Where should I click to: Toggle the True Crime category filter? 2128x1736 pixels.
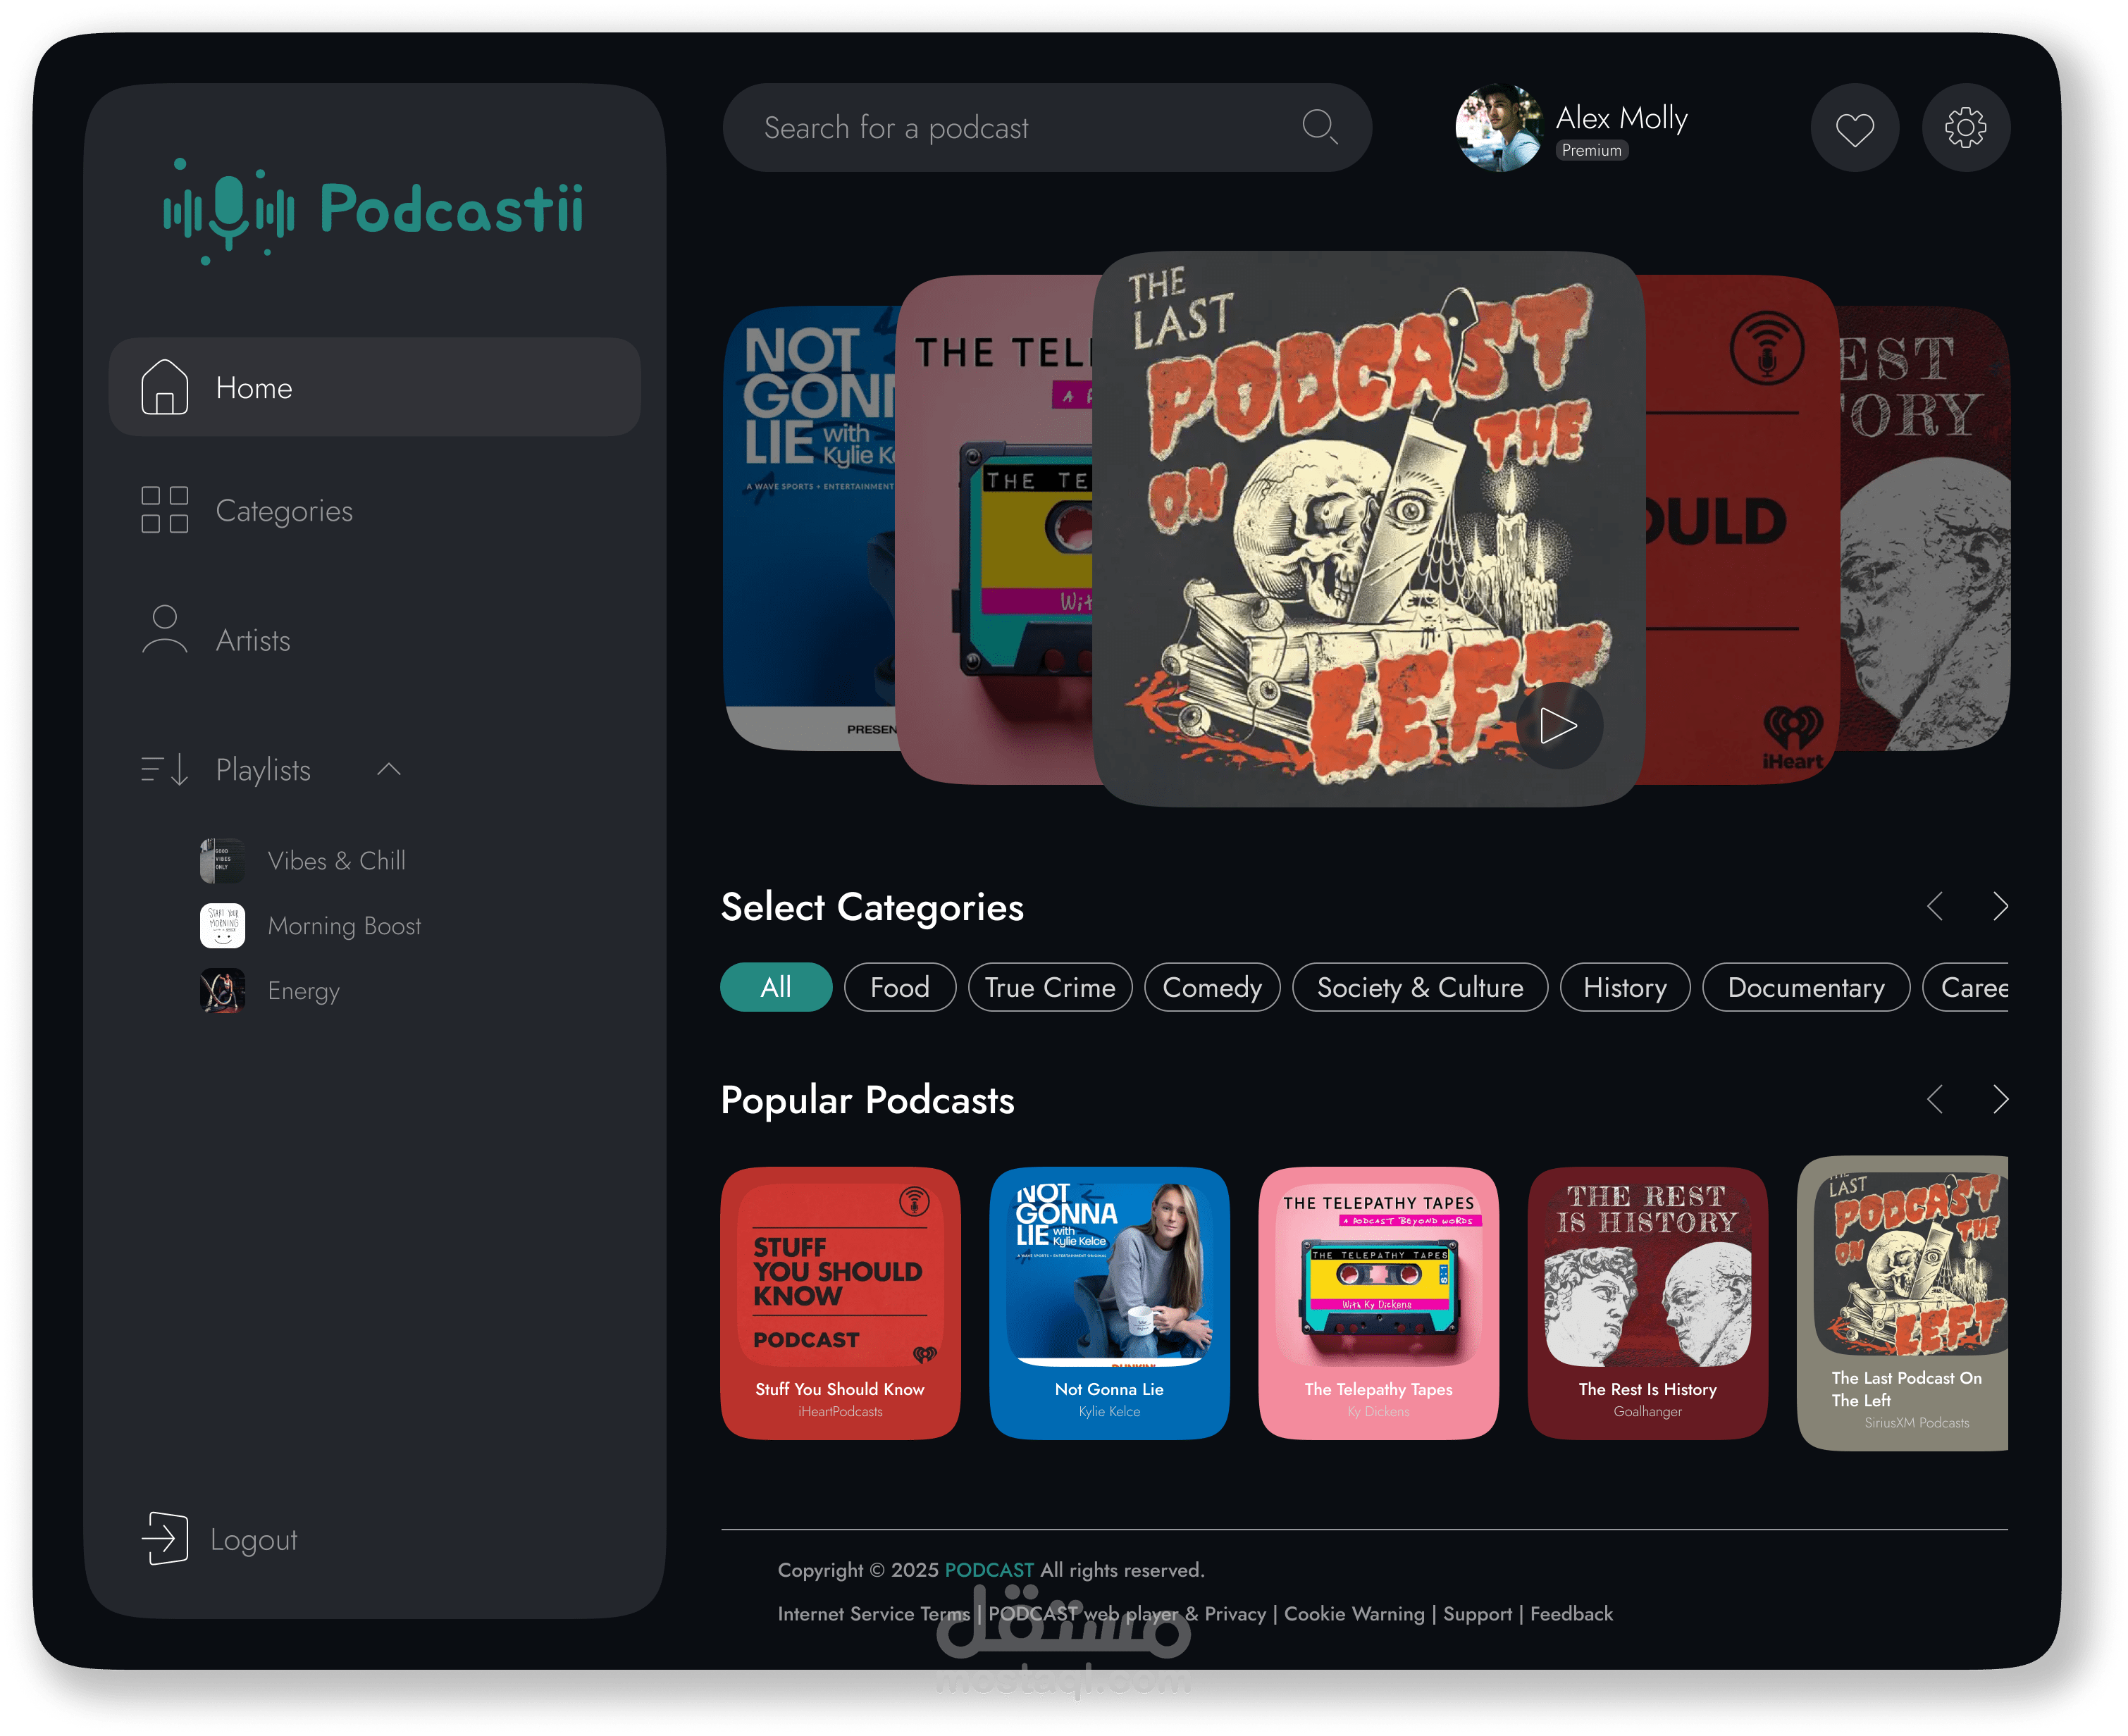[1049, 987]
